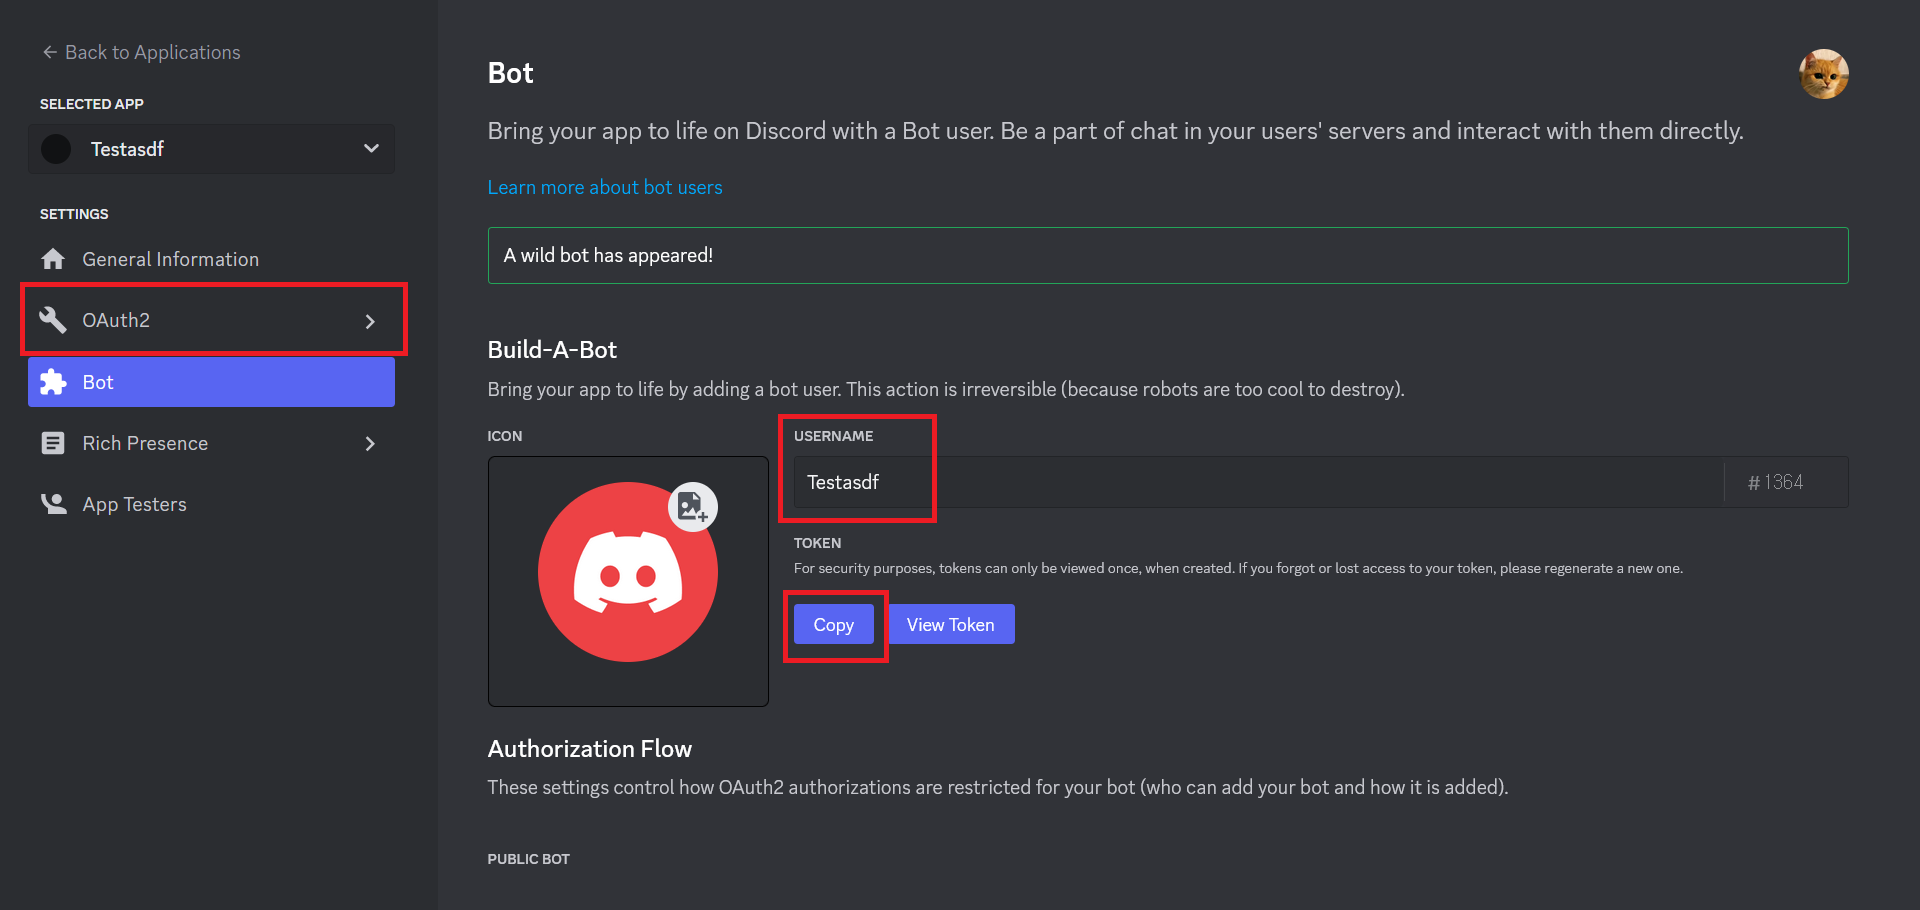Expand the Rich Presence submenu chevron
Screen dimensions: 1920x910
(370, 443)
